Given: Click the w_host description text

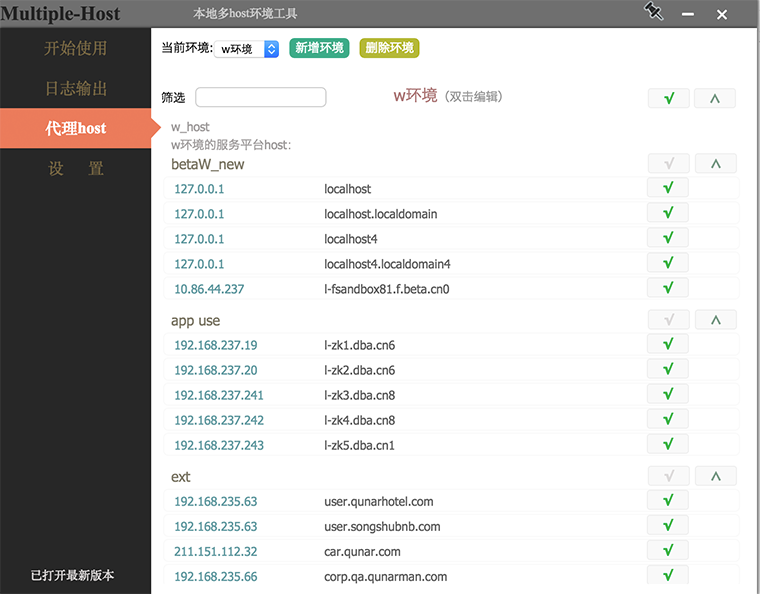Looking at the screenshot, I should point(190,127).
